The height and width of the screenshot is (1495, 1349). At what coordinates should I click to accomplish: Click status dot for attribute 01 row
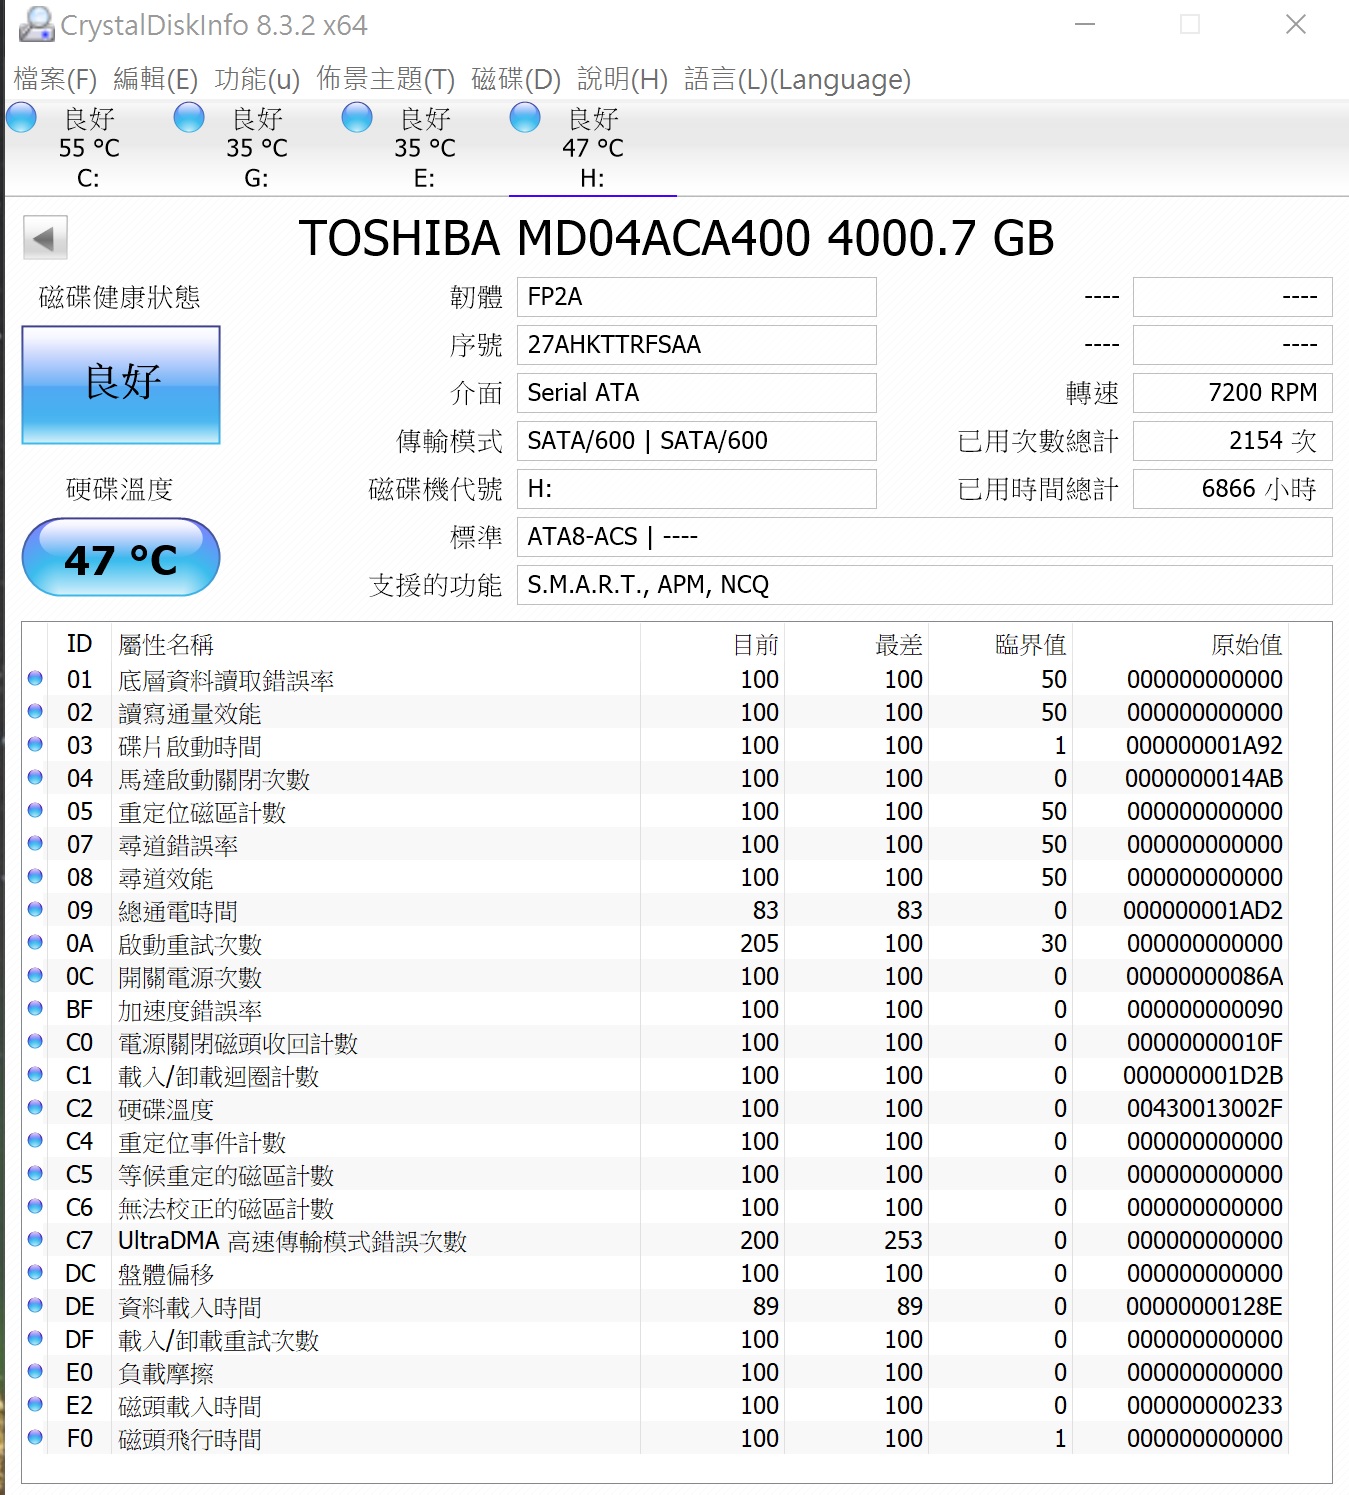click(35, 679)
